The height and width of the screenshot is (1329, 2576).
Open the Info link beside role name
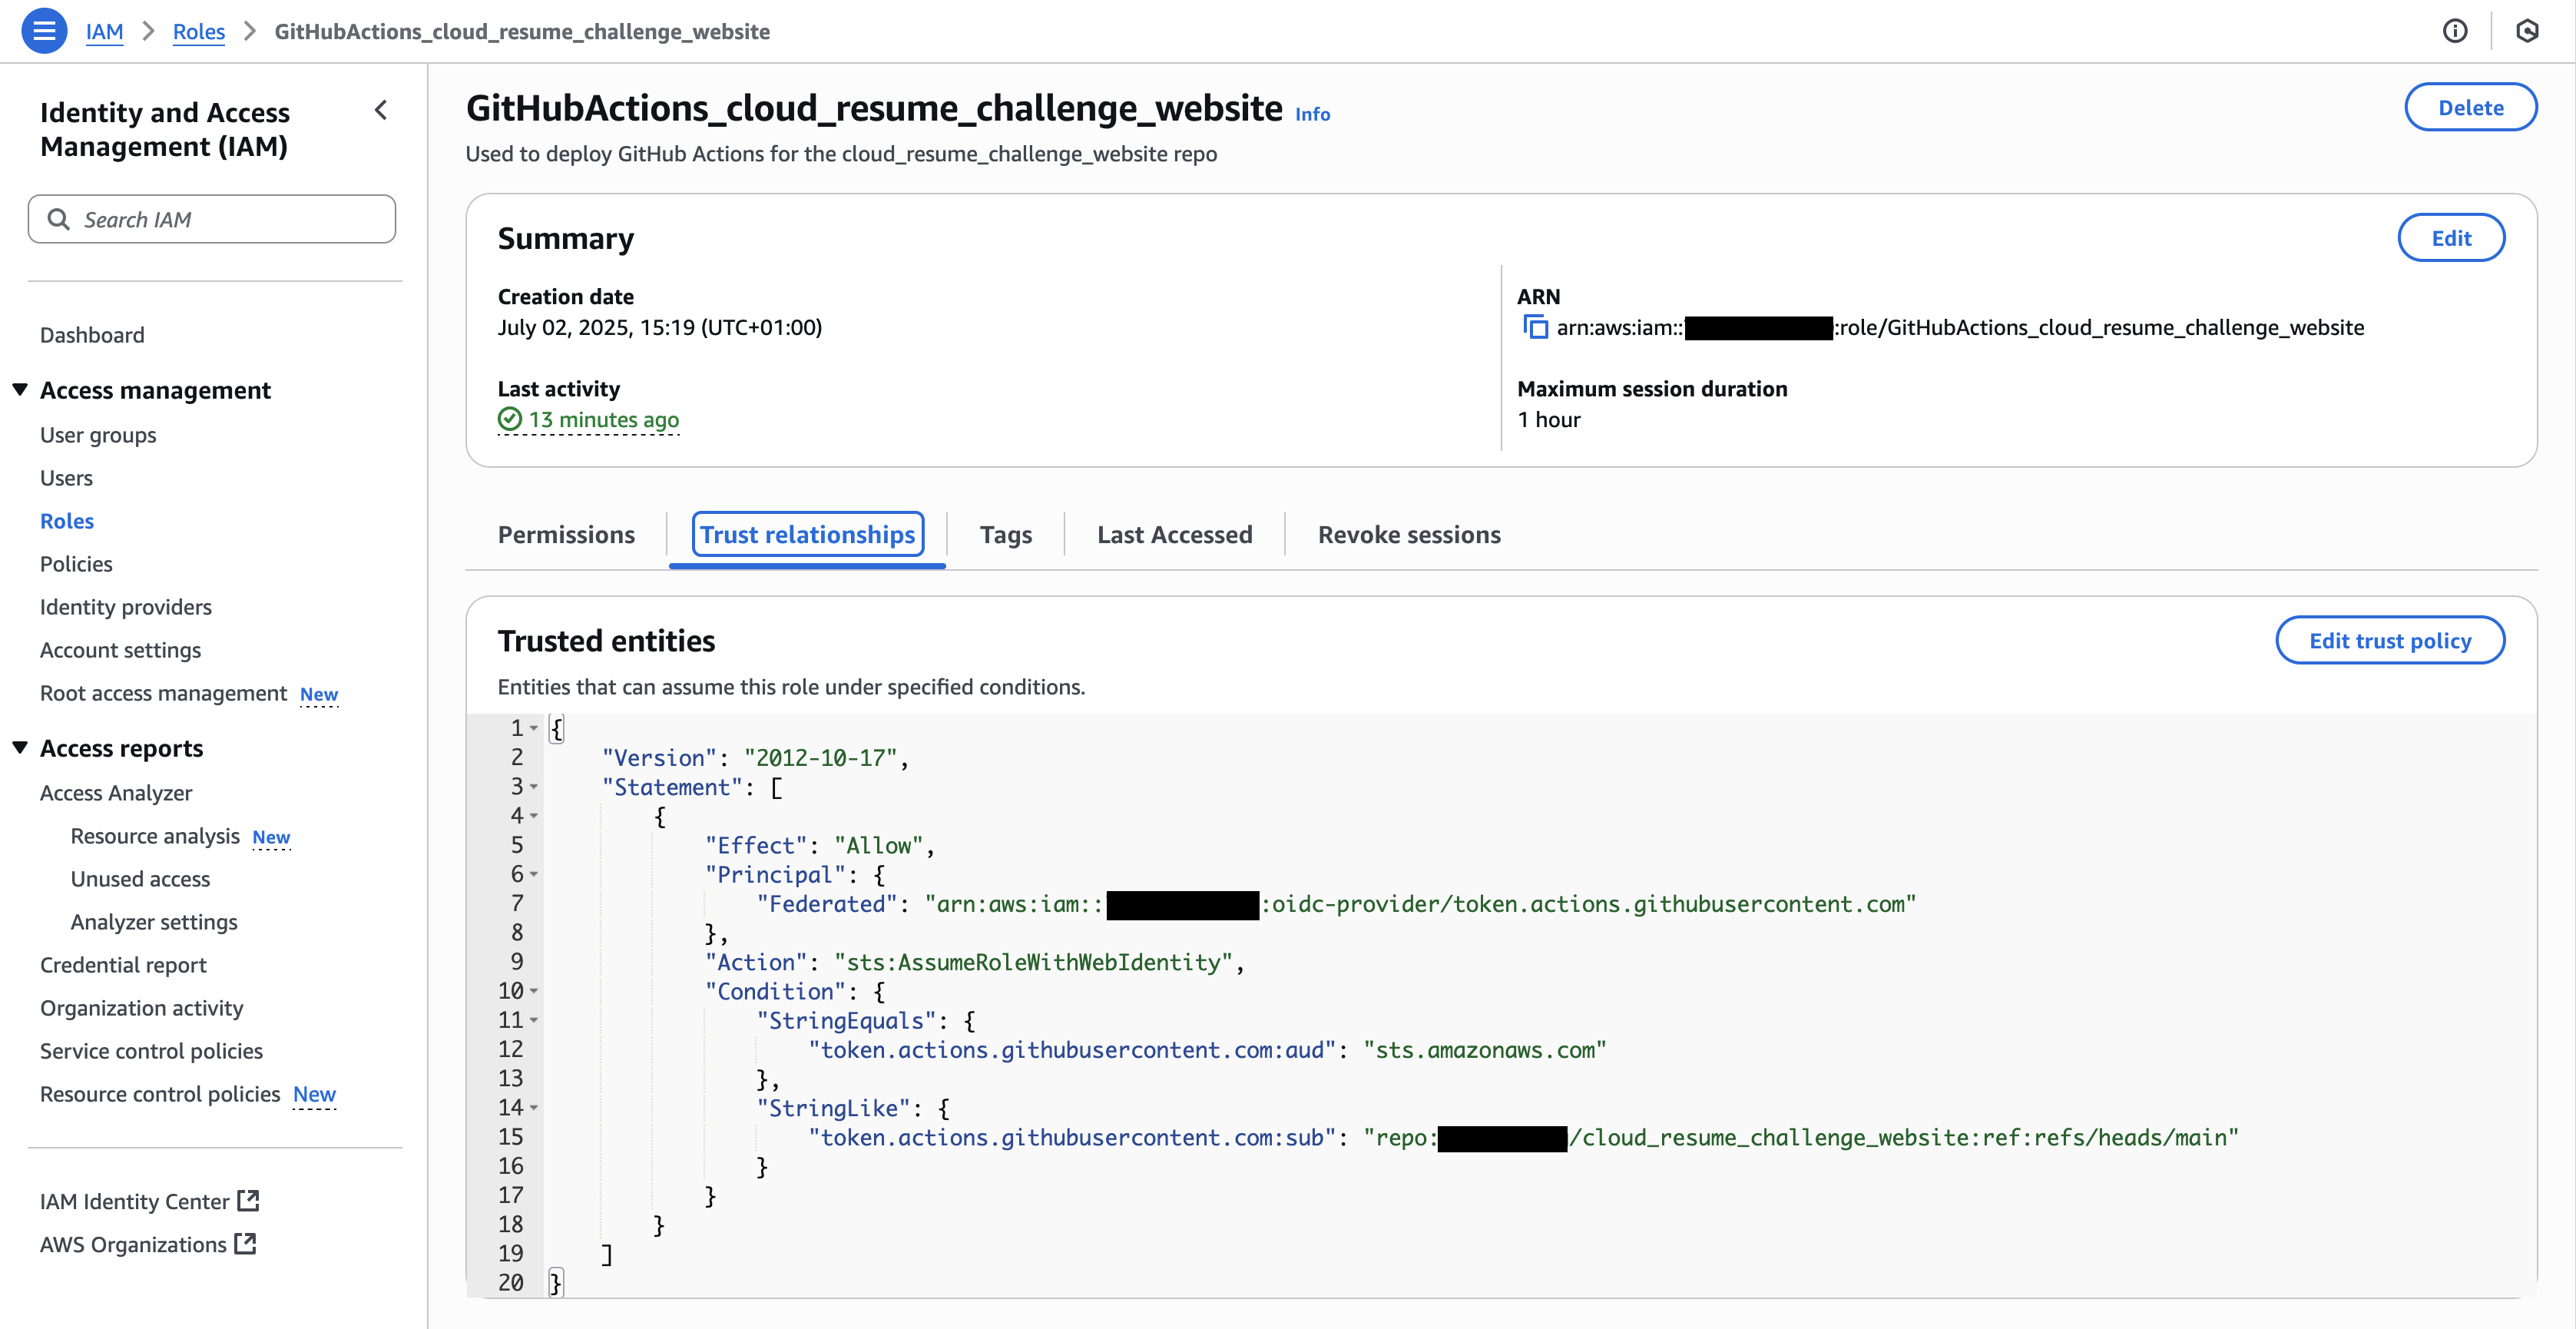(1312, 114)
